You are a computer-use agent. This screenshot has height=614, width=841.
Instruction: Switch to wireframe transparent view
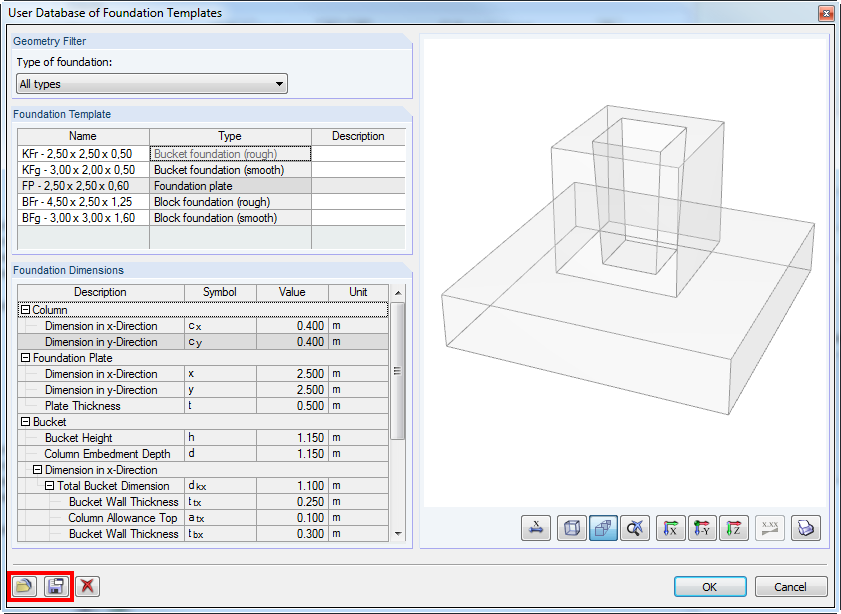(x=572, y=528)
